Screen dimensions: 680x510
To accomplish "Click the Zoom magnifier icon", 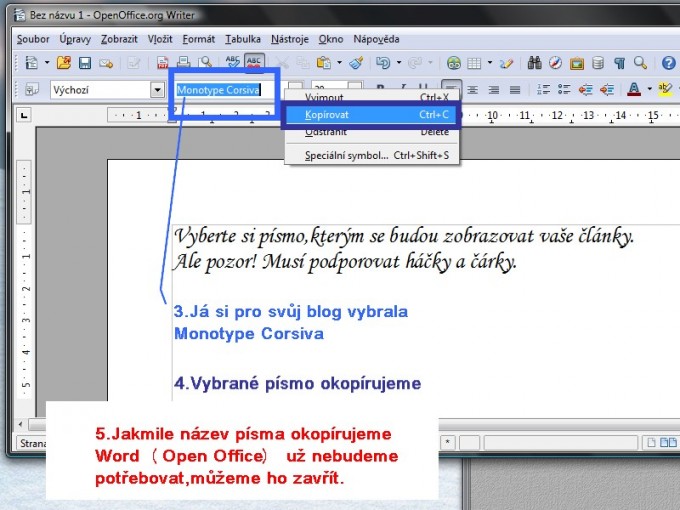I will click(x=640, y=63).
